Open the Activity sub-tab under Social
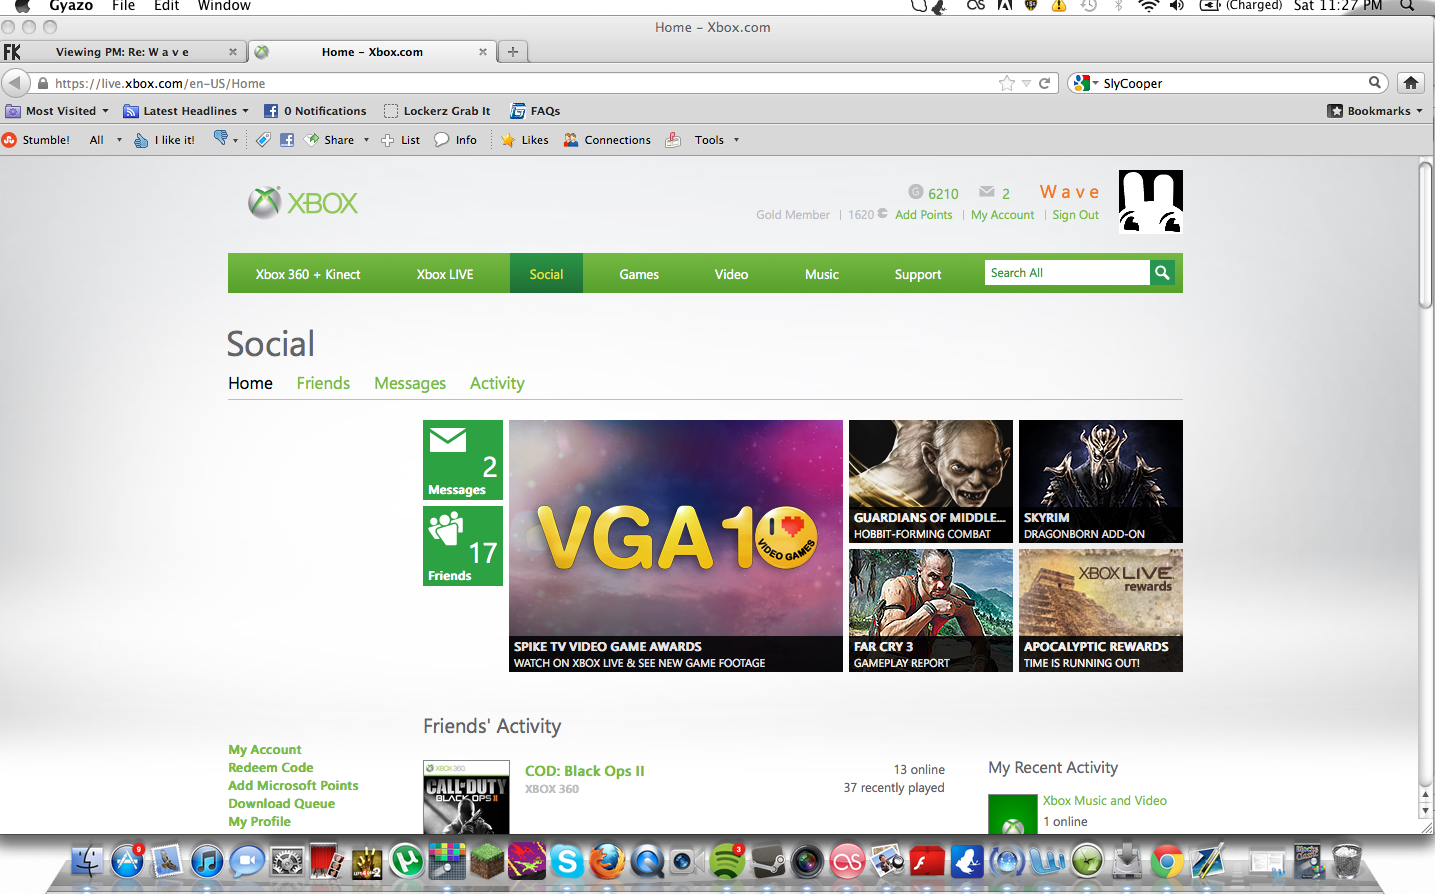This screenshot has width=1435, height=894. tap(497, 383)
